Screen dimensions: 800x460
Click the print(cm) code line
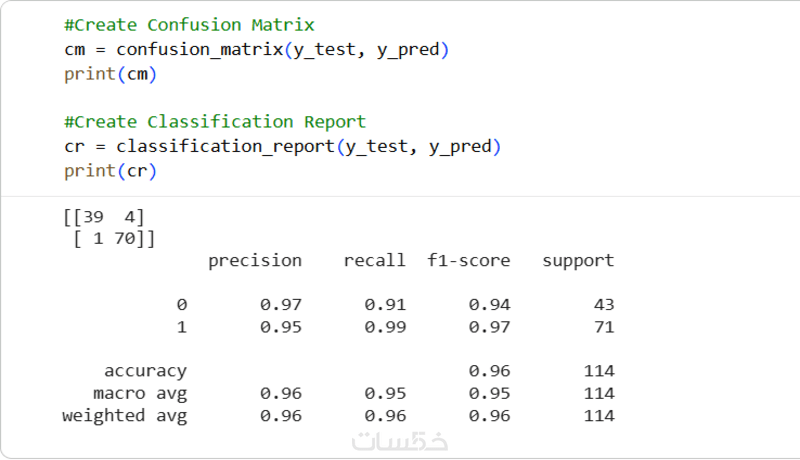tap(110, 74)
